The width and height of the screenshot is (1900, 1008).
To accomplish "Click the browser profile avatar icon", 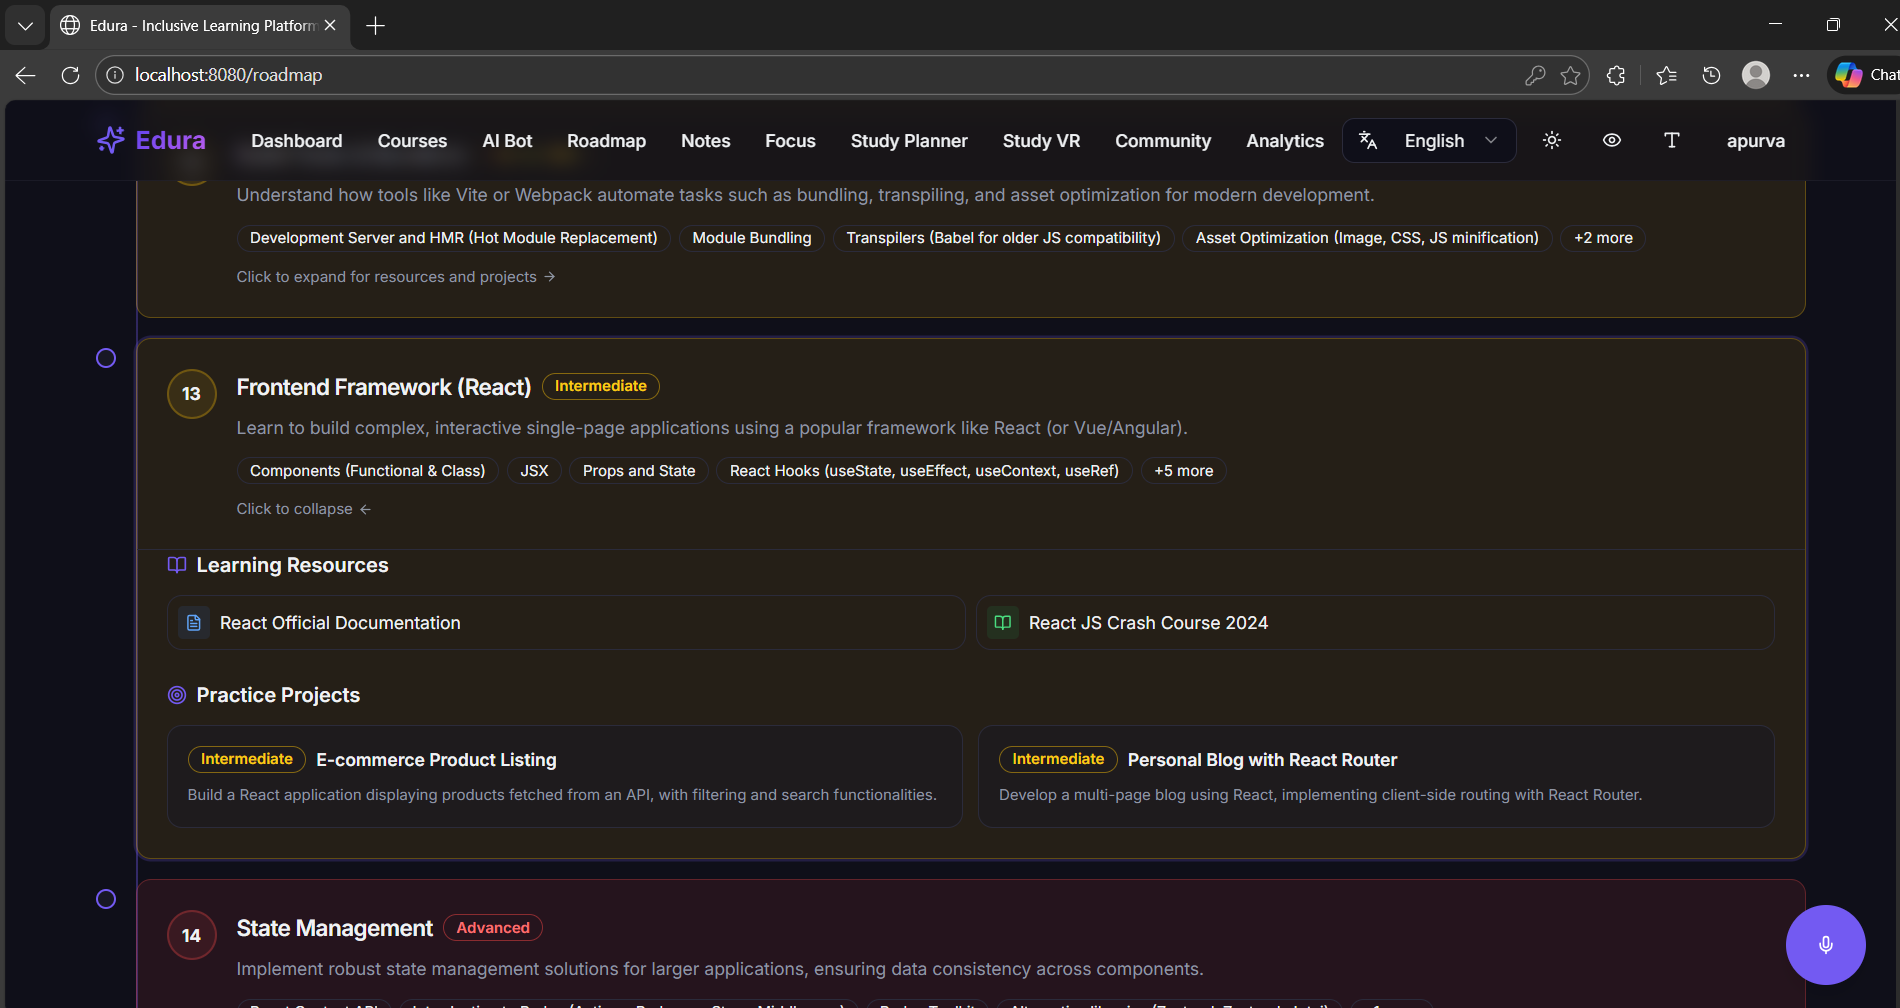I will click(x=1756, y=75).
